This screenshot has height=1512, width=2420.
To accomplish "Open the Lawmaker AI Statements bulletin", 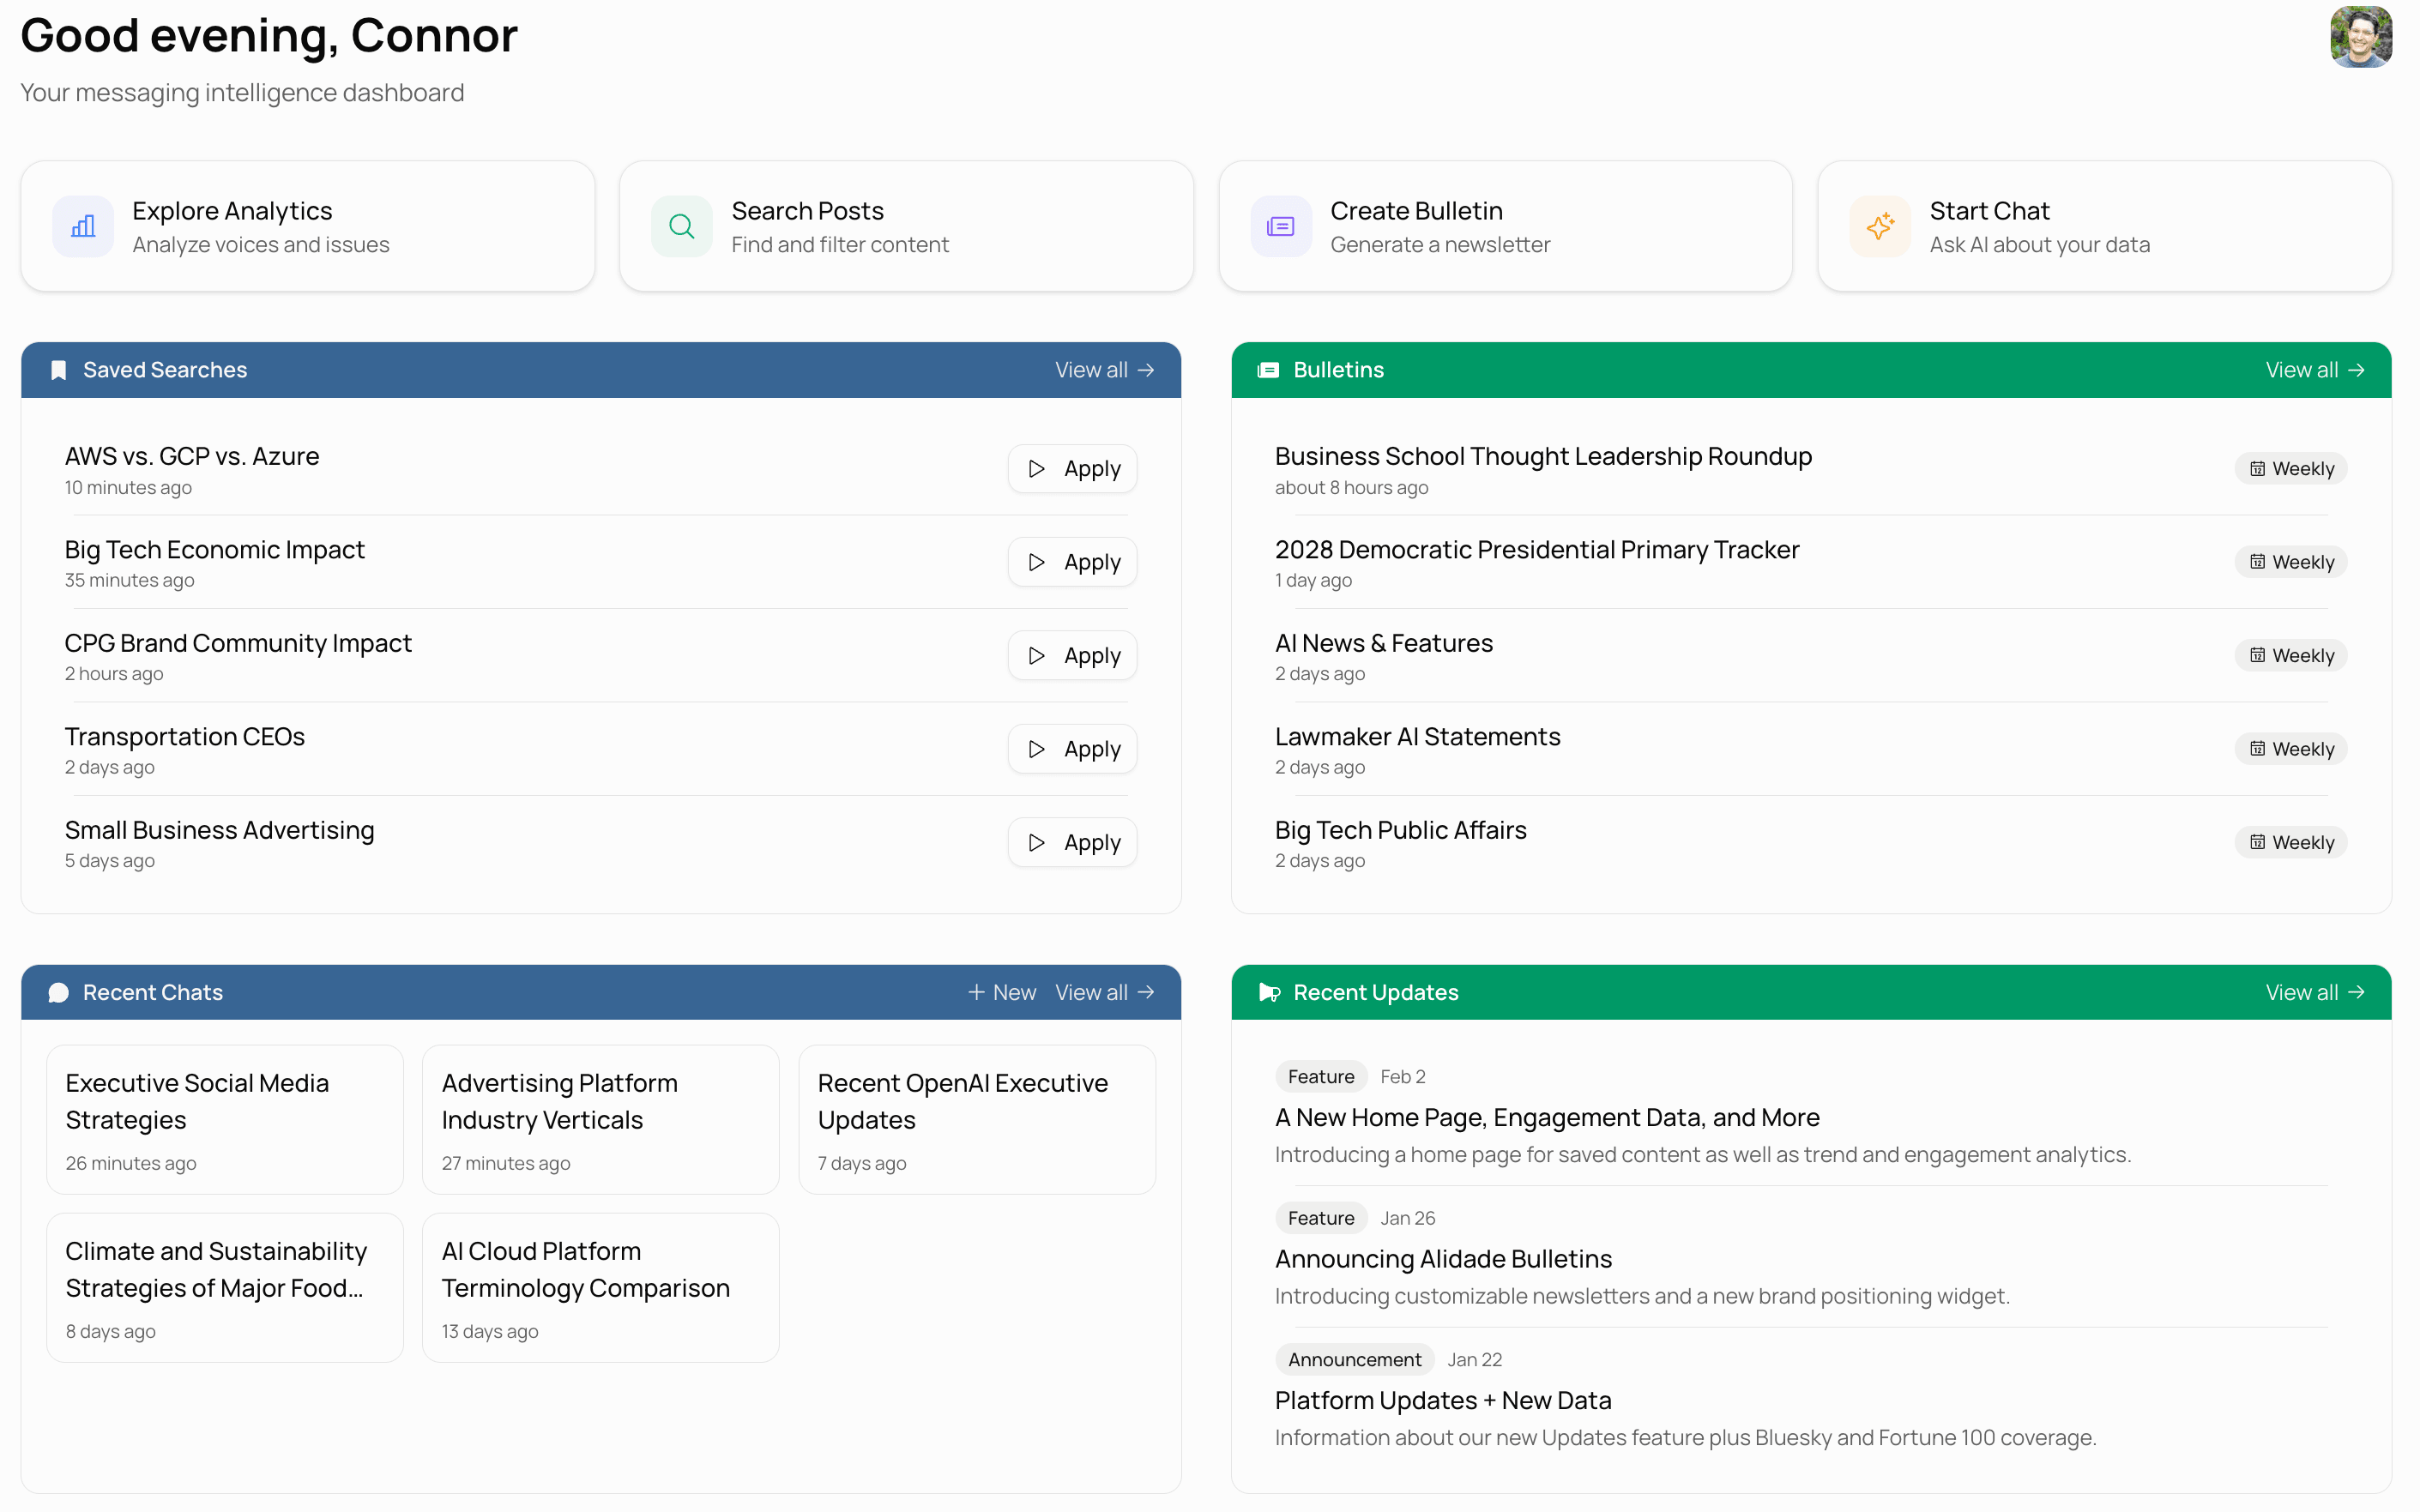I will (1417, 736).
